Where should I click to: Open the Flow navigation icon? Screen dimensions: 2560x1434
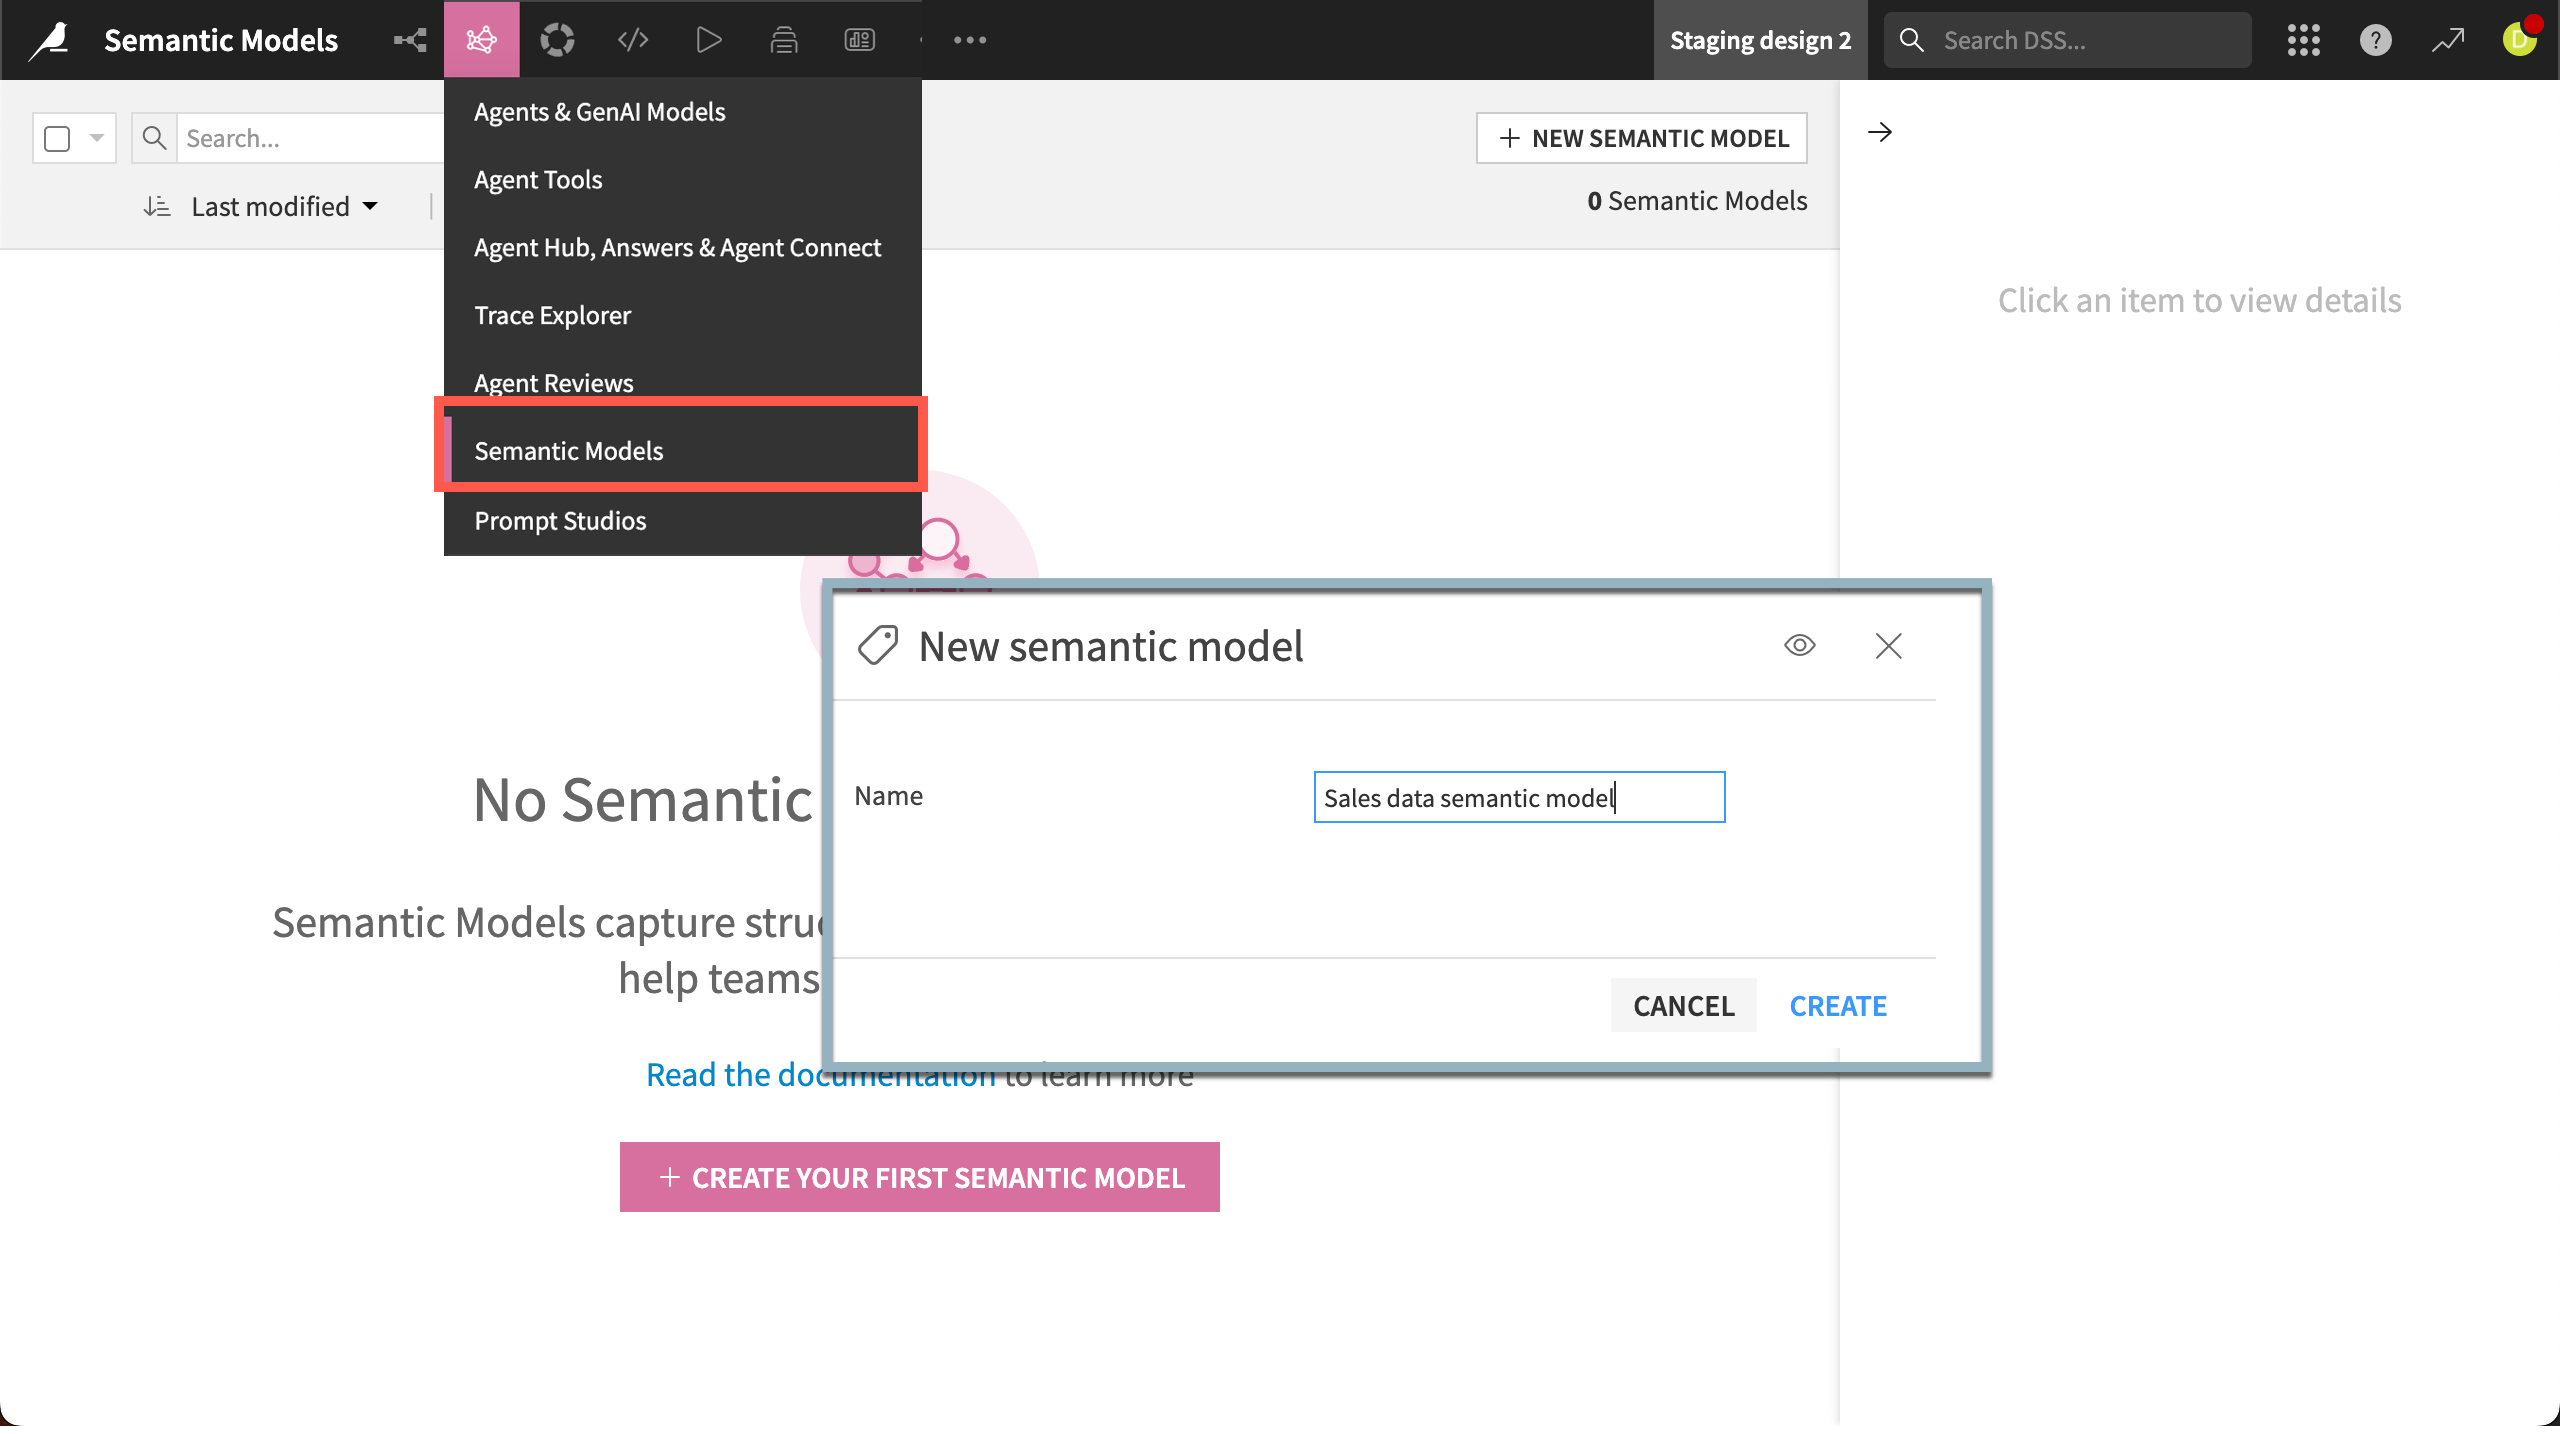(409, 40)
